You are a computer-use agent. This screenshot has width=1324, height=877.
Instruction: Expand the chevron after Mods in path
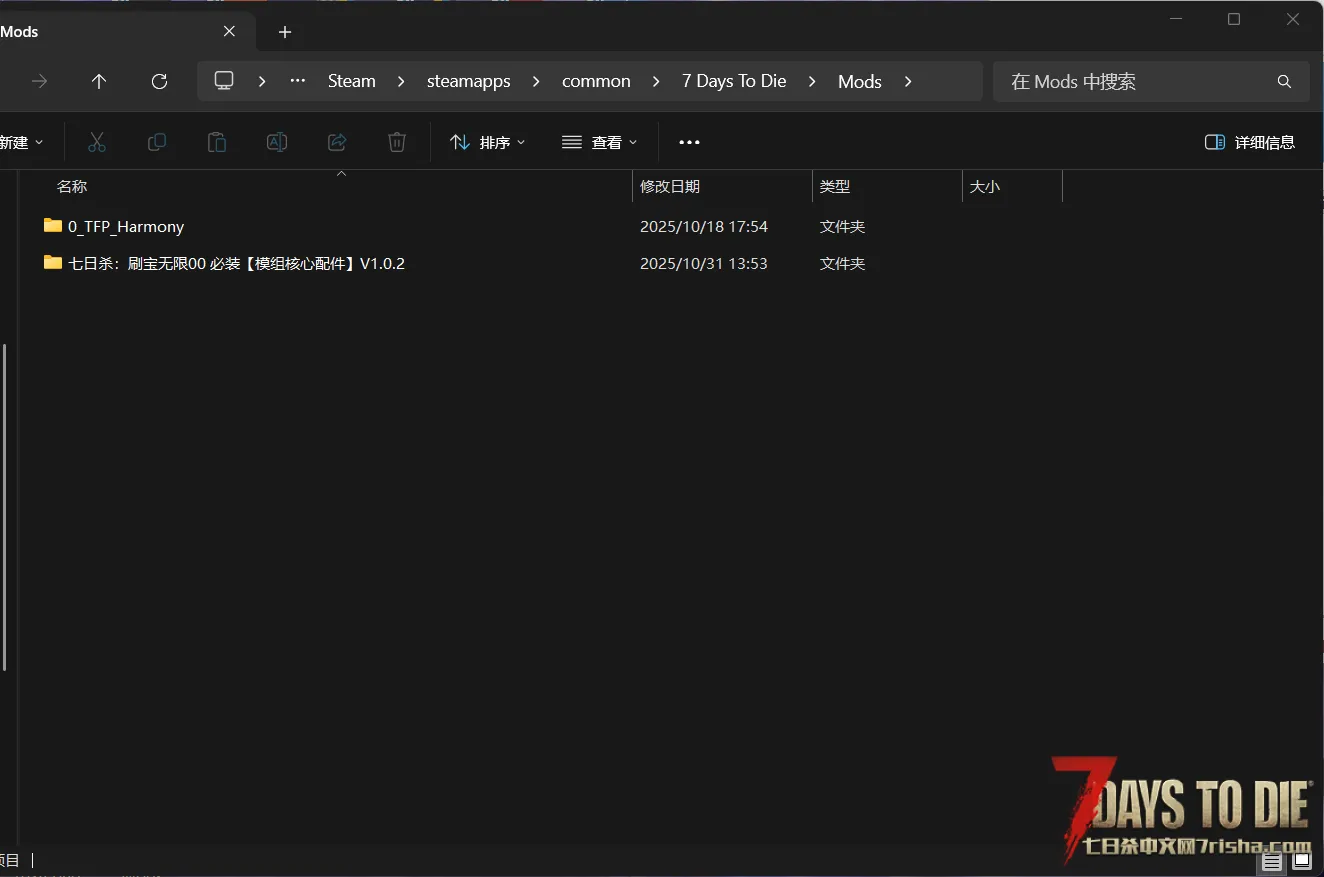[x=908, y=81]
